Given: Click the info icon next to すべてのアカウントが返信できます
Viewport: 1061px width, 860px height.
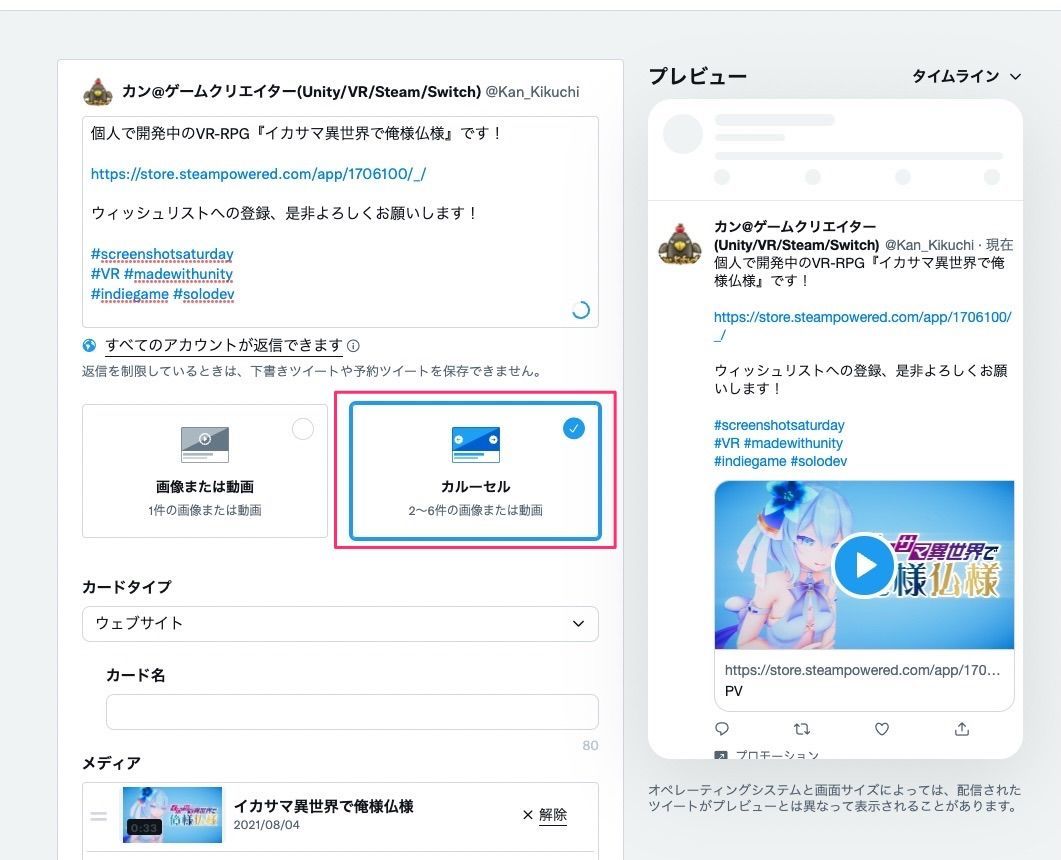Looking at the screenshot, I should 353,346.
